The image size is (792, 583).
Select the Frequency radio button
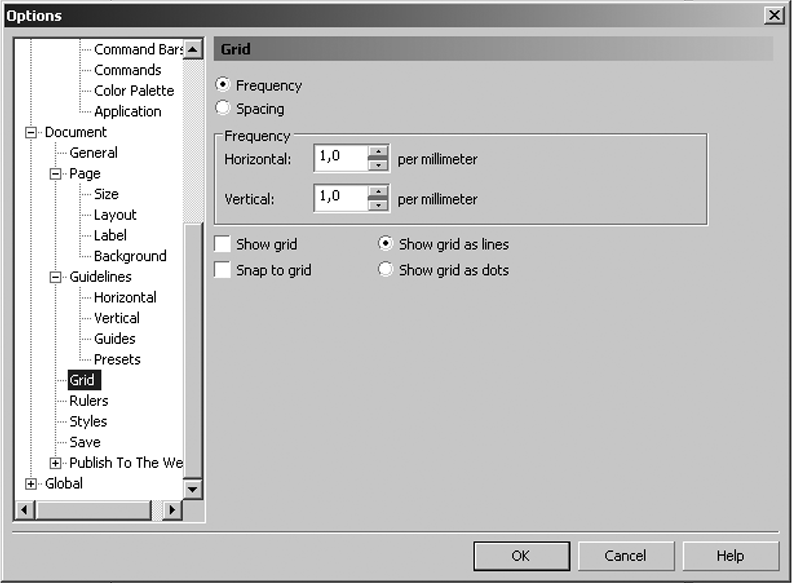coord(223,84)
